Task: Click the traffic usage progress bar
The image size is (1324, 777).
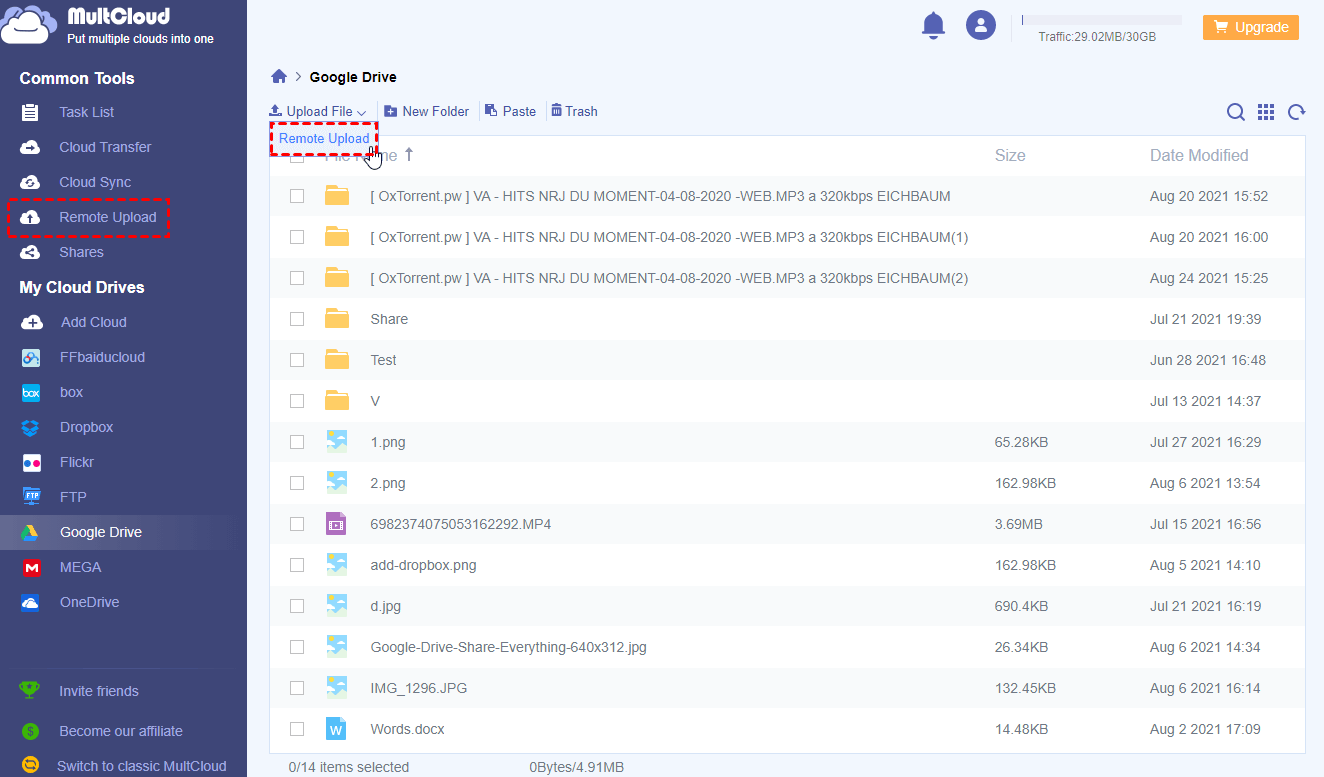Action: pos(1101,20)
